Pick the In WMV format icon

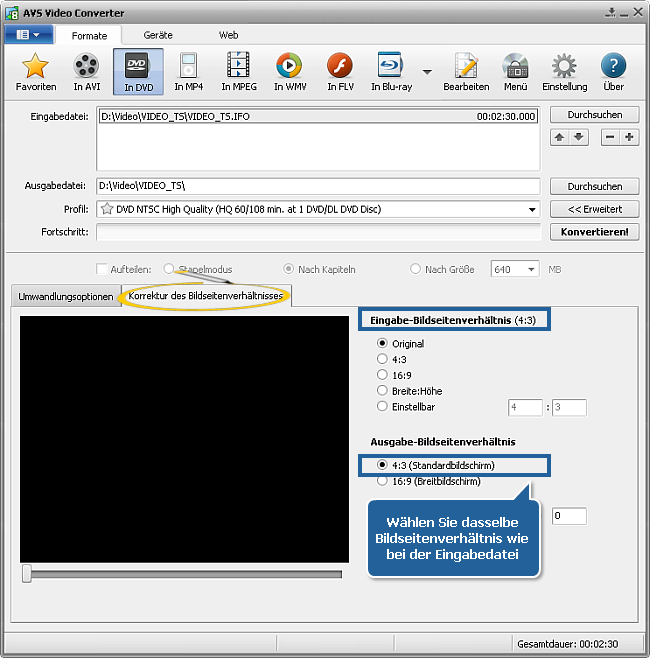click(290, 72)
